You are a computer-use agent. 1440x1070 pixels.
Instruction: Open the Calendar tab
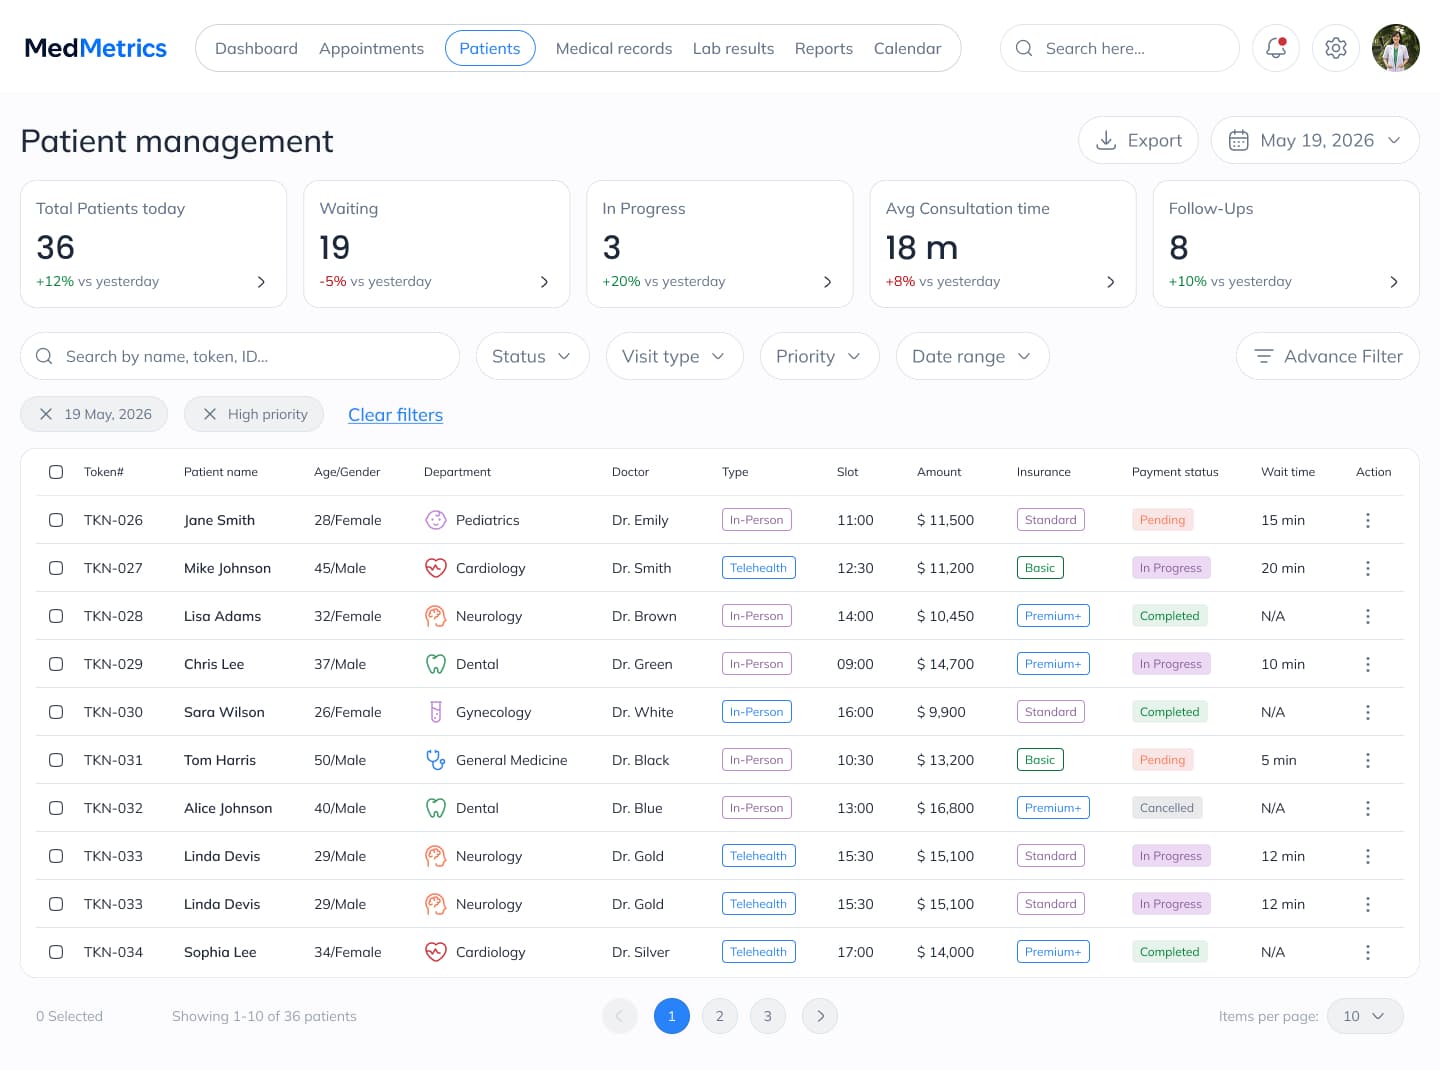pos(907,48)
